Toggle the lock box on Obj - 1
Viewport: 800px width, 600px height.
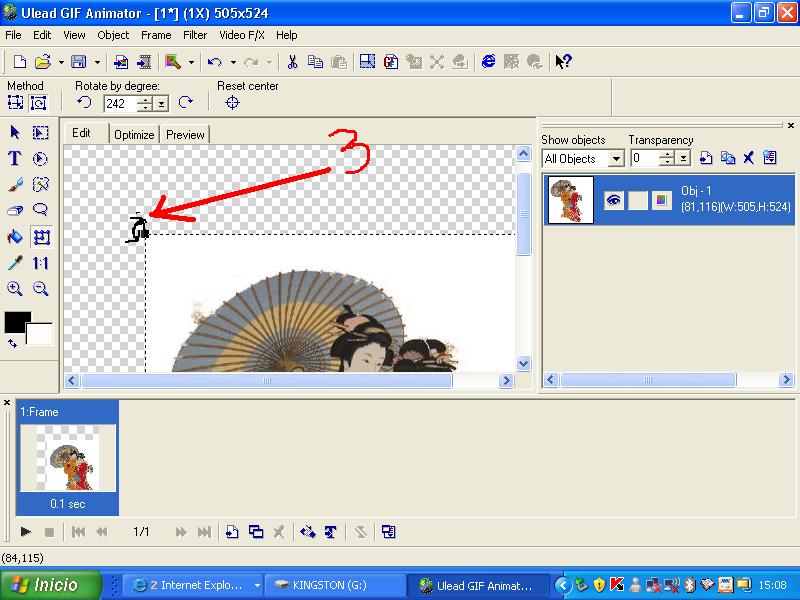637,200
